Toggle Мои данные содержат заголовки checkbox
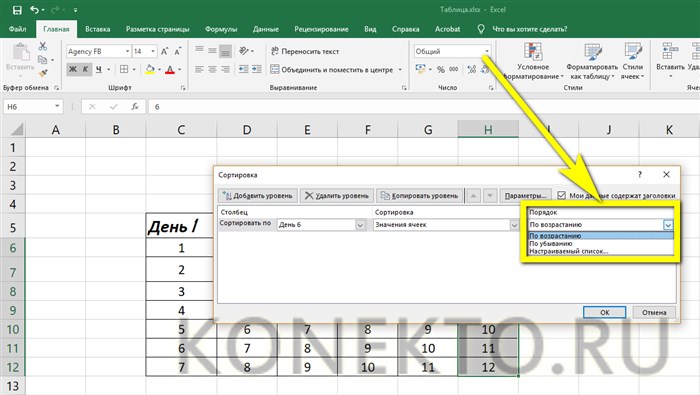Viewport: 700px width, 395px height. pos(562,195)
